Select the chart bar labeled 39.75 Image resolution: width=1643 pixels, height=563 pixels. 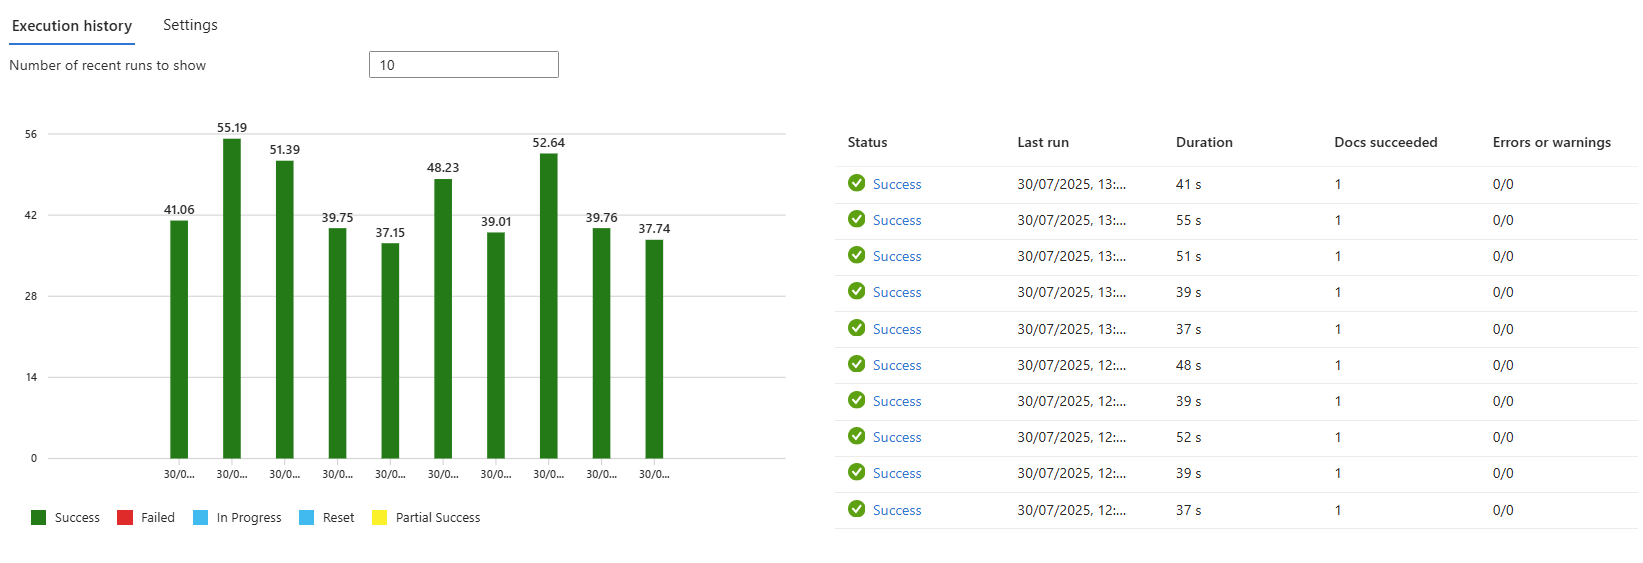click(x=338, y=343)
